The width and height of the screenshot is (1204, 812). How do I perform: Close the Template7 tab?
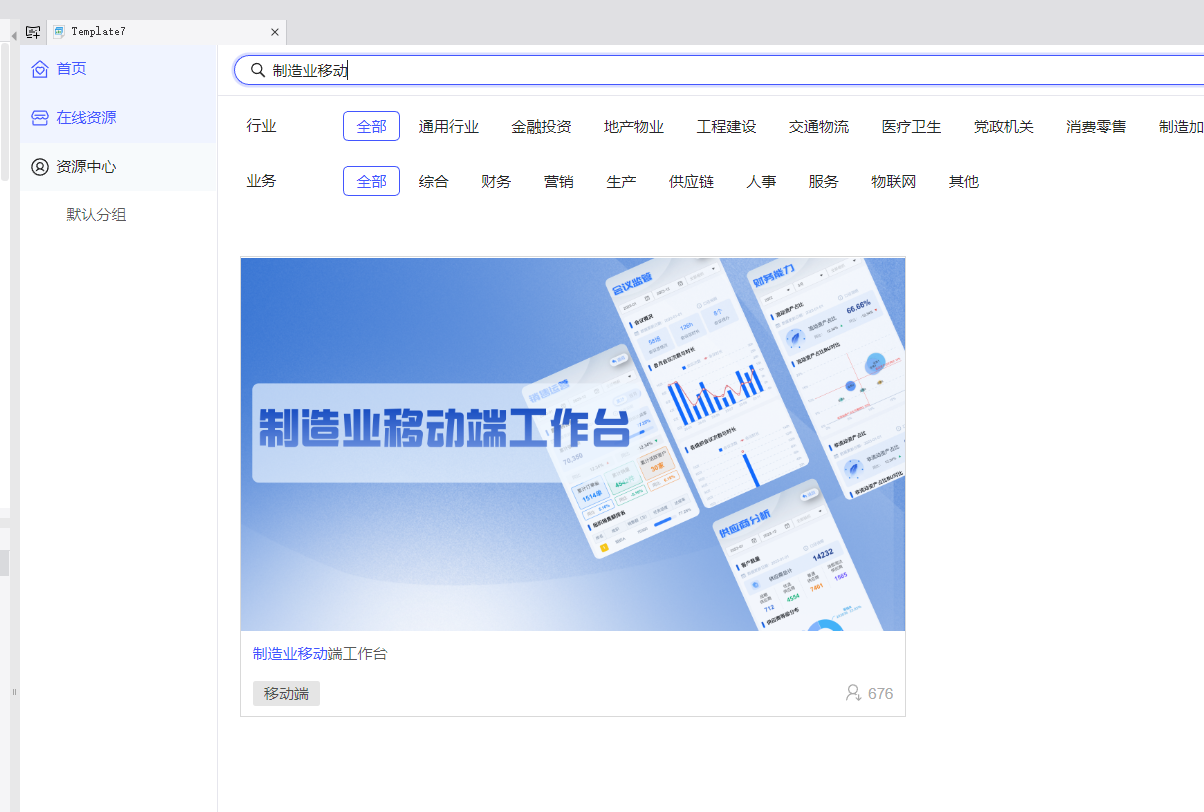[275, 32]
